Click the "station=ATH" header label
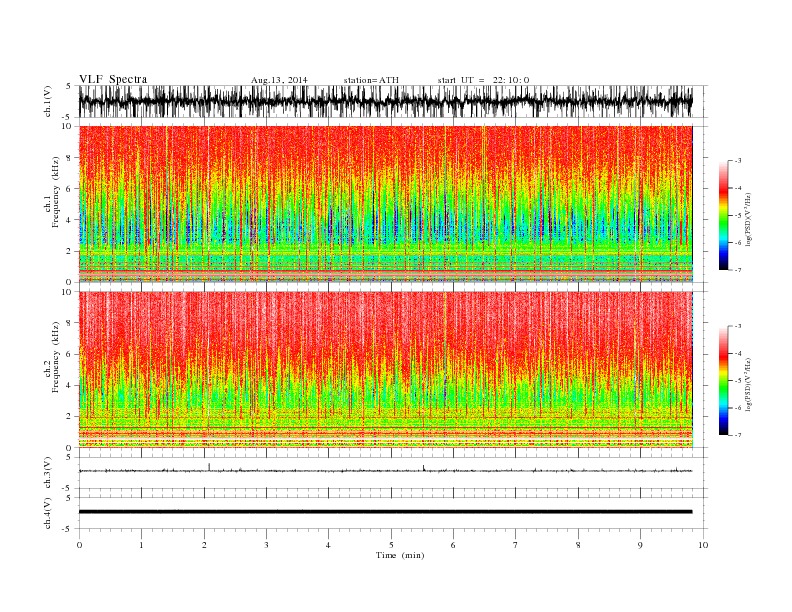Viewport: 792px width, 612px height. [371, 80]
